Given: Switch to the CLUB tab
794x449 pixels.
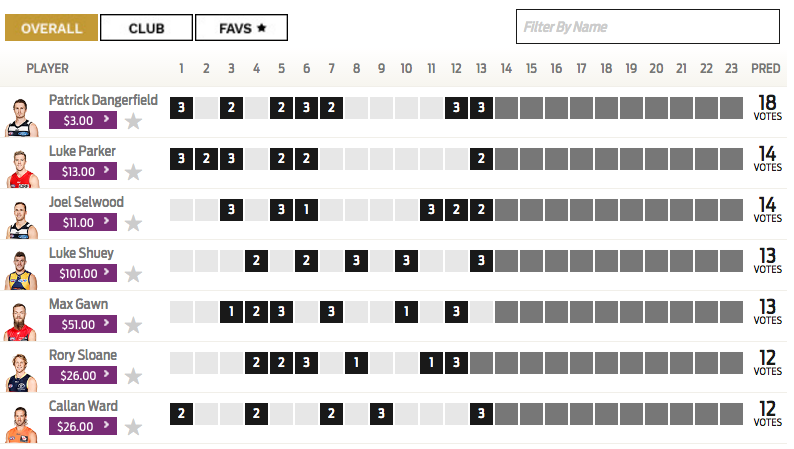Looking at the screenshot, I should pos(146,28).
